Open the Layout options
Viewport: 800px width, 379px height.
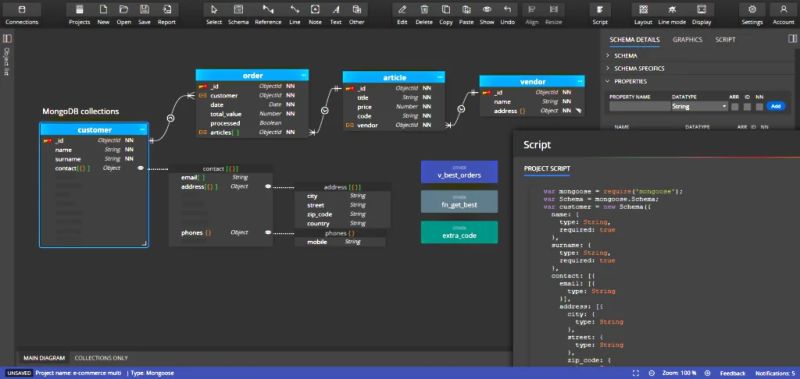tap(643, 14)
